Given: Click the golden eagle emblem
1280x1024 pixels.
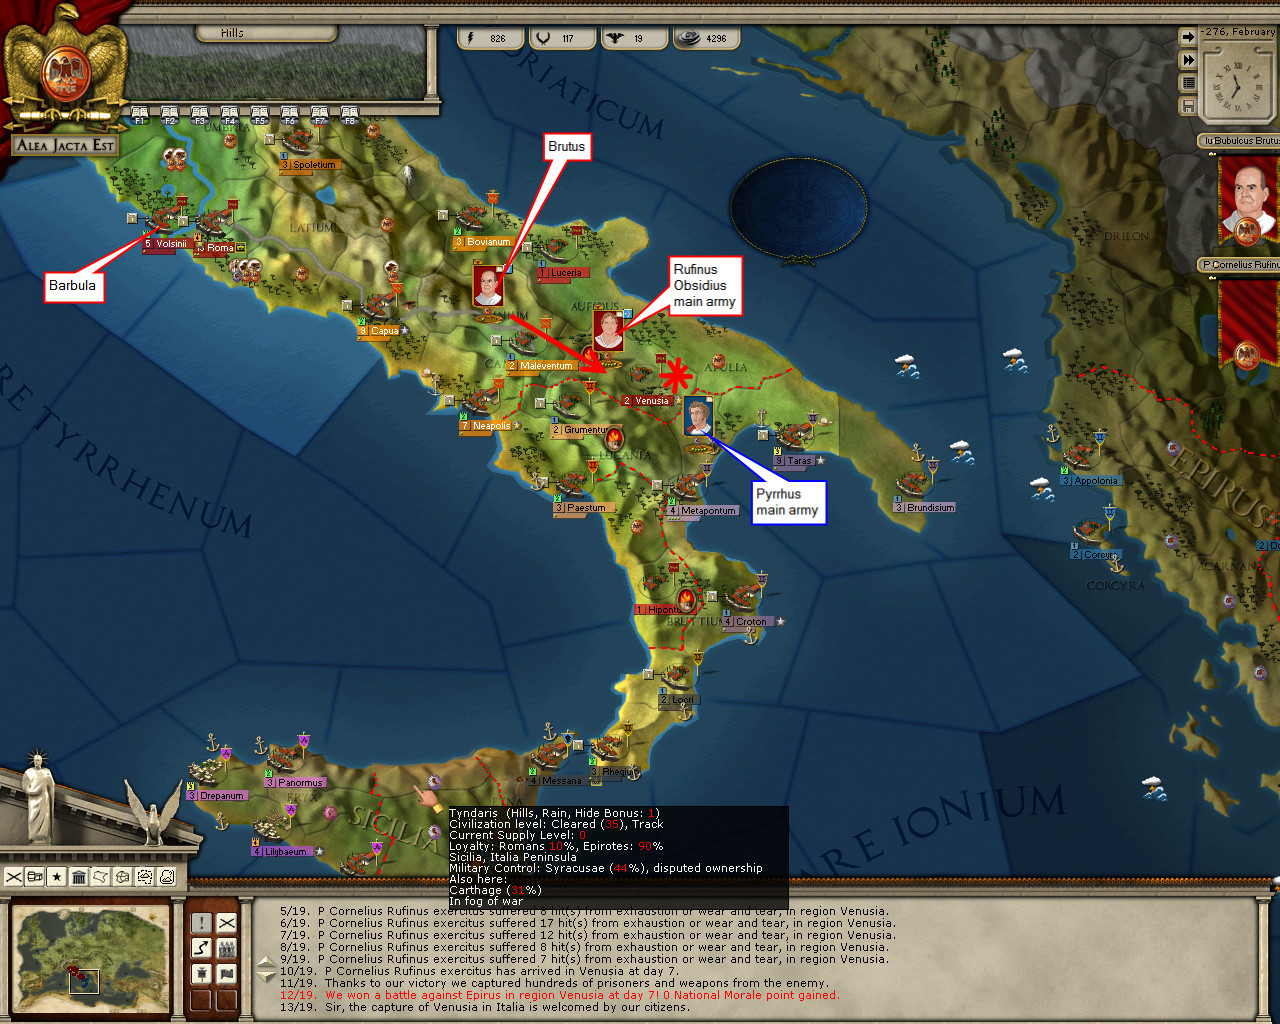Looking at the screenshot, I should pyautogui.click(x=66, y=66).
